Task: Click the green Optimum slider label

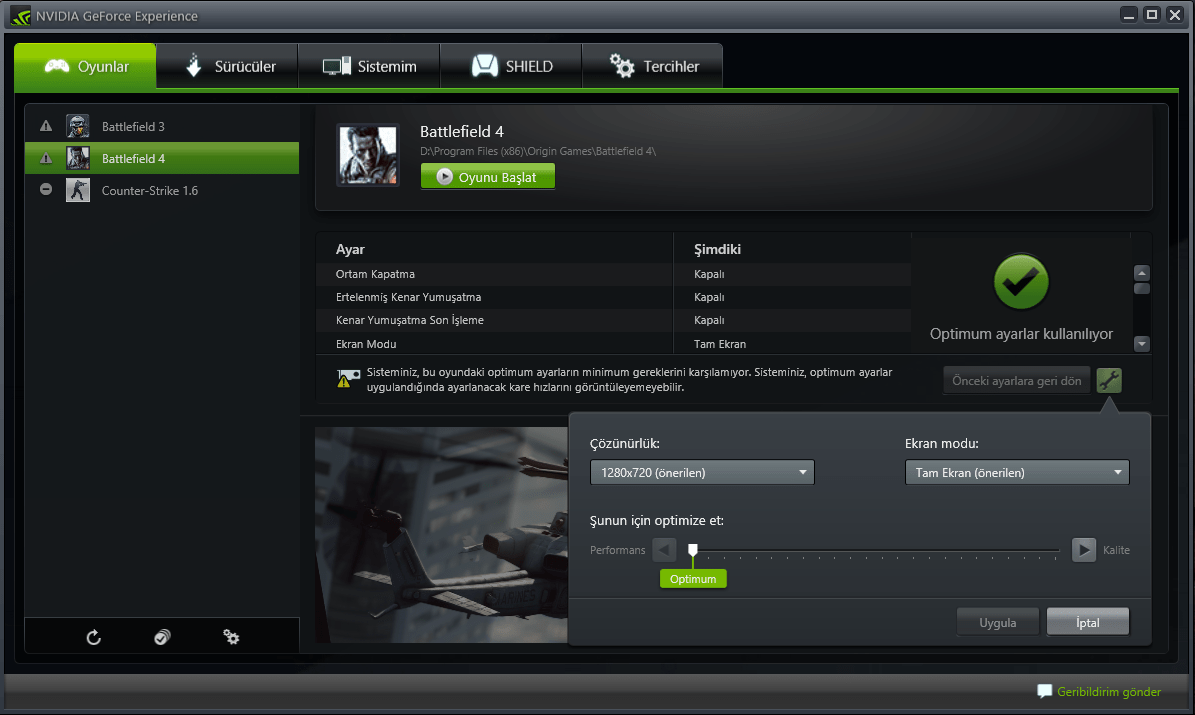Action: pyautogui.click(x=693, y=579)
